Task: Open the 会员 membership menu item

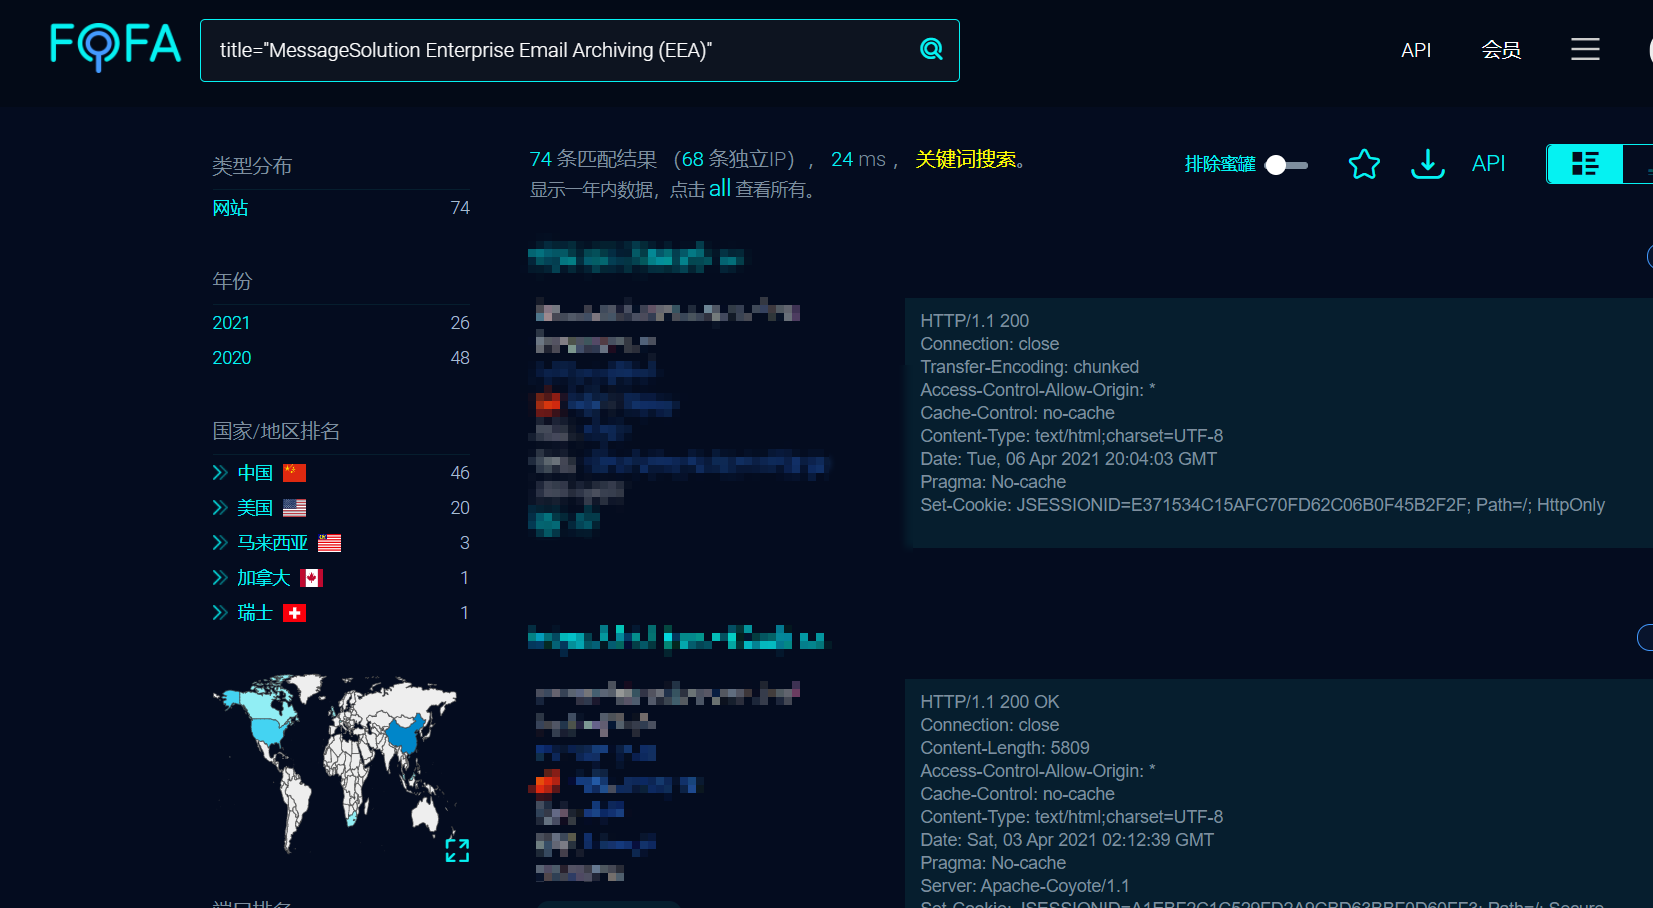Action: [1501, 50]
